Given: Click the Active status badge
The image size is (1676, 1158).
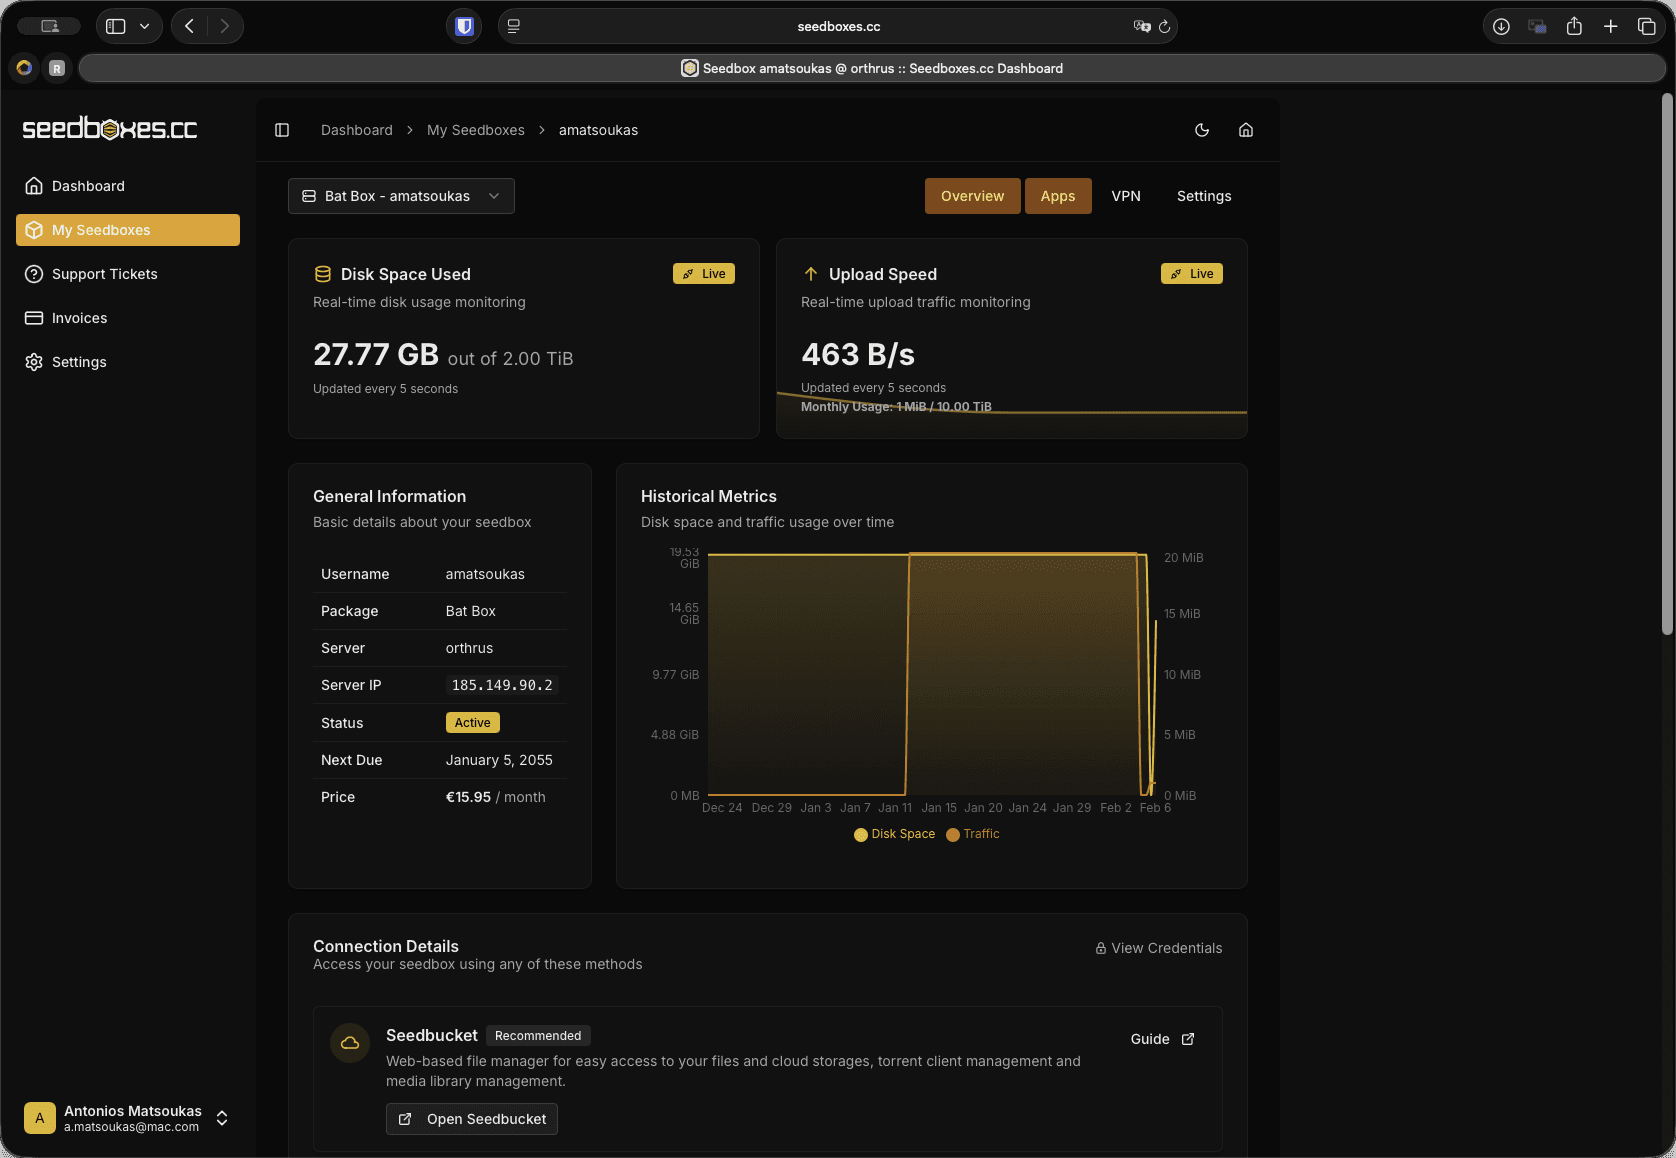Looking at the screenshot, I should click(x=473, y=723).
